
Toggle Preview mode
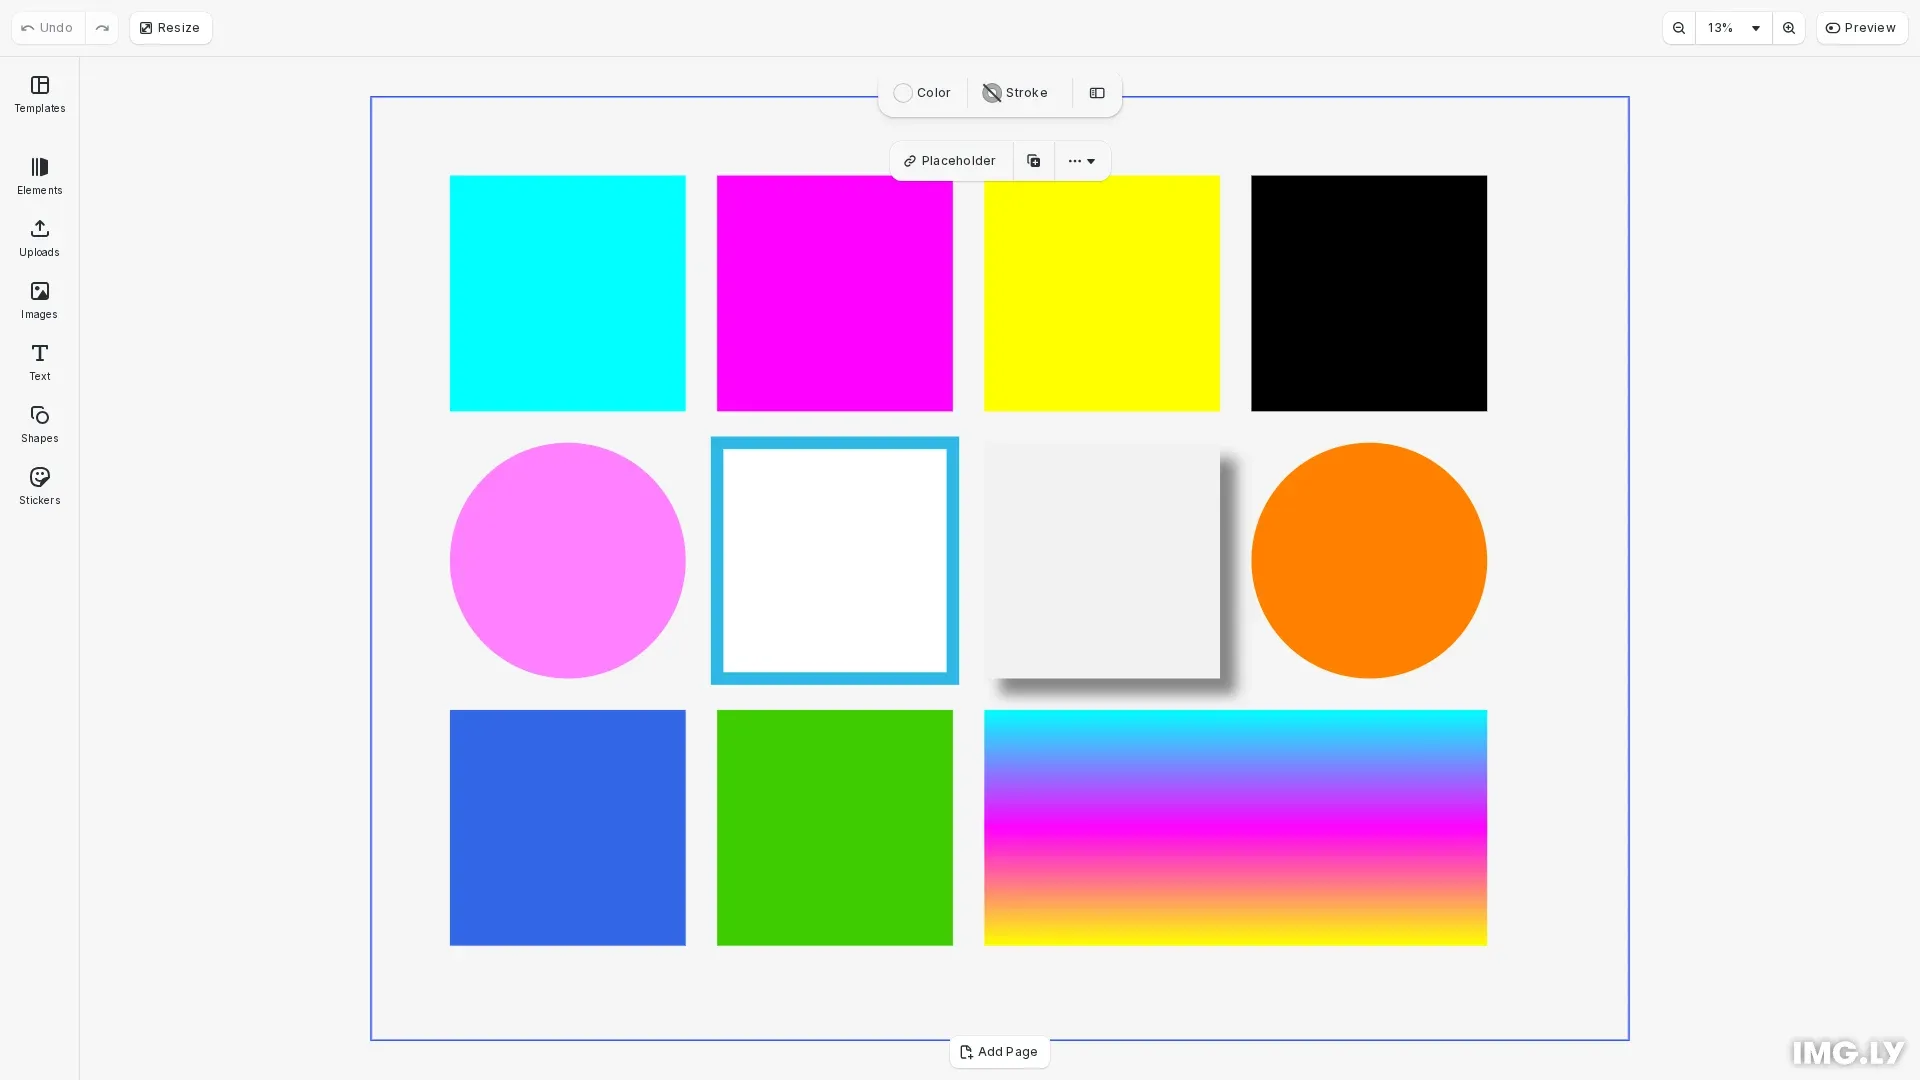1861,27
